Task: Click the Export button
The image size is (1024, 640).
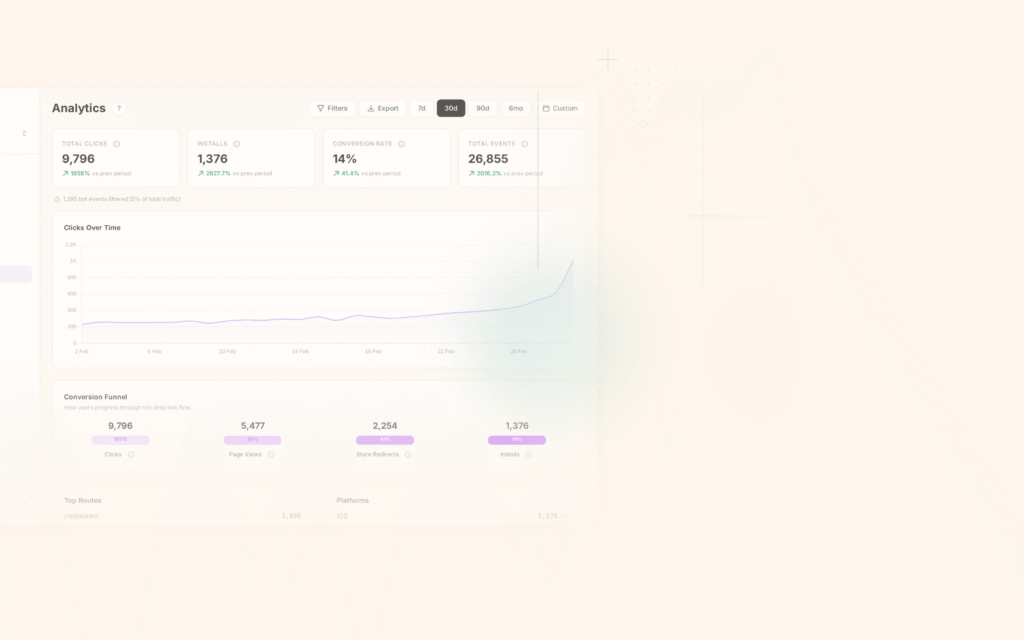Action: coord(383,108)
